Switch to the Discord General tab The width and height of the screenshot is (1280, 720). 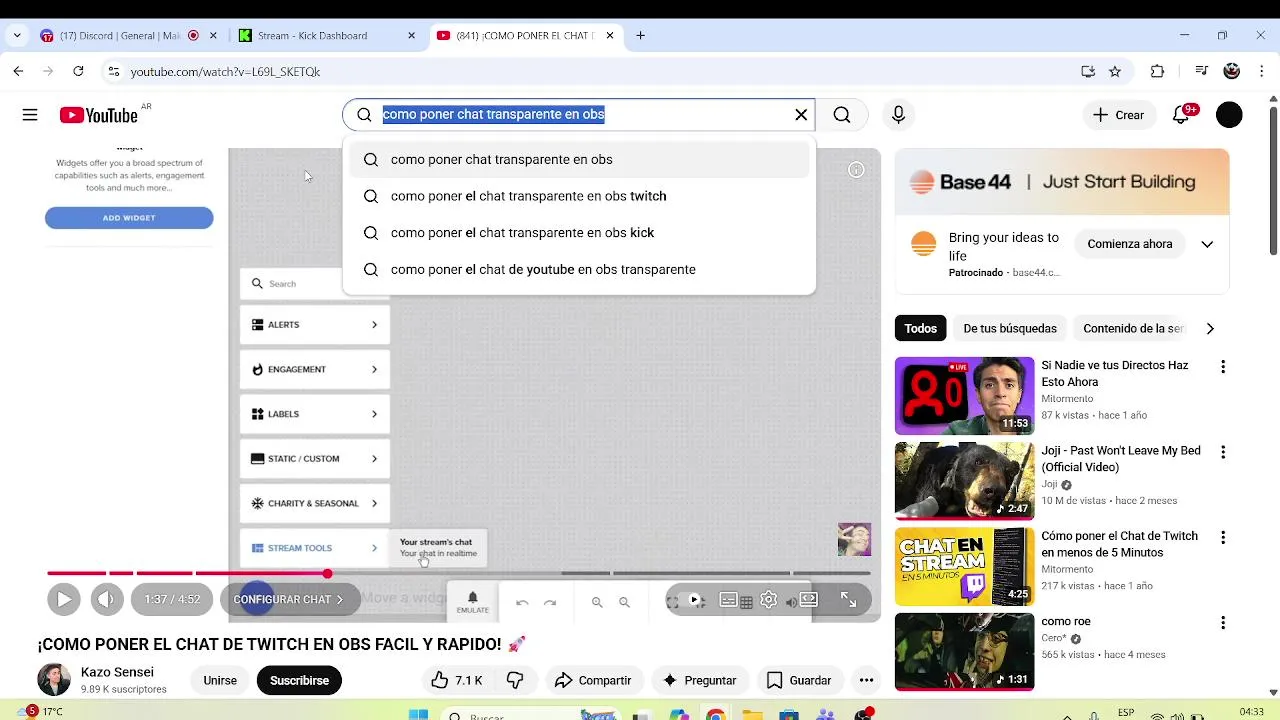coord(126,35)
